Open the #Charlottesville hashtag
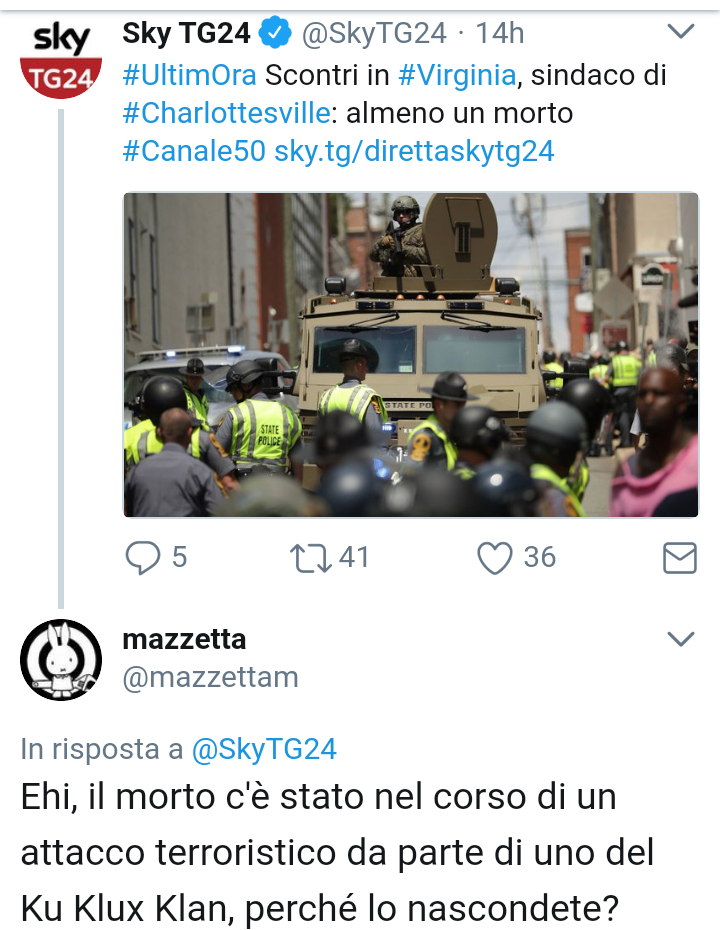This screenshot has height=930, width=720. pyautogui.click(x=226, y=113)
